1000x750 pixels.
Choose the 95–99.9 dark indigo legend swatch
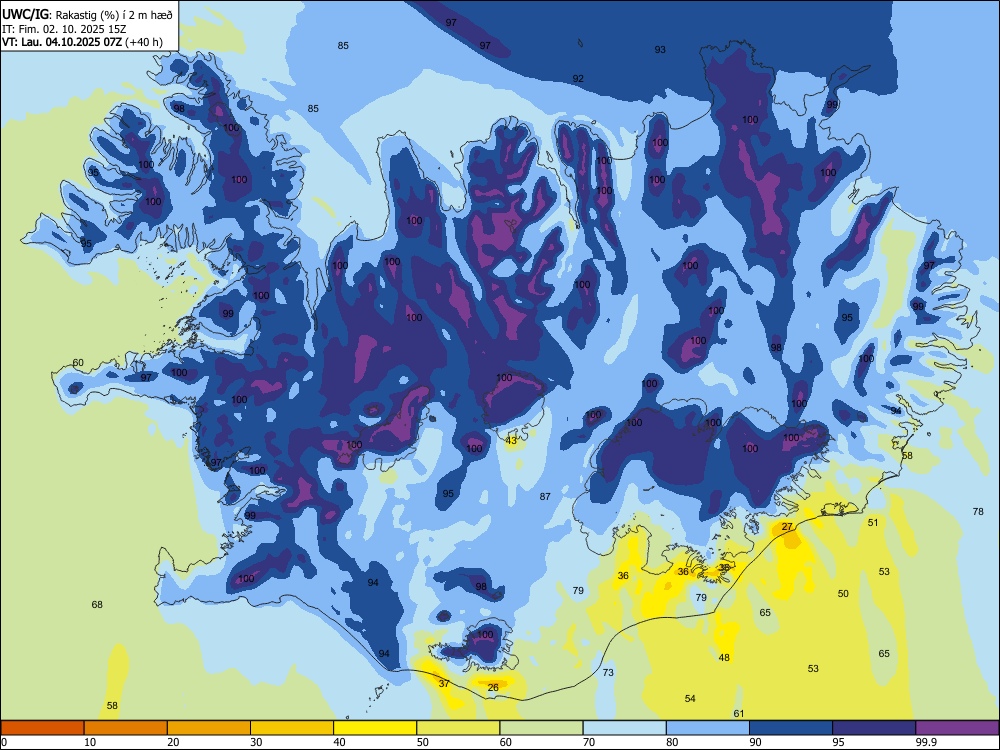874,728
